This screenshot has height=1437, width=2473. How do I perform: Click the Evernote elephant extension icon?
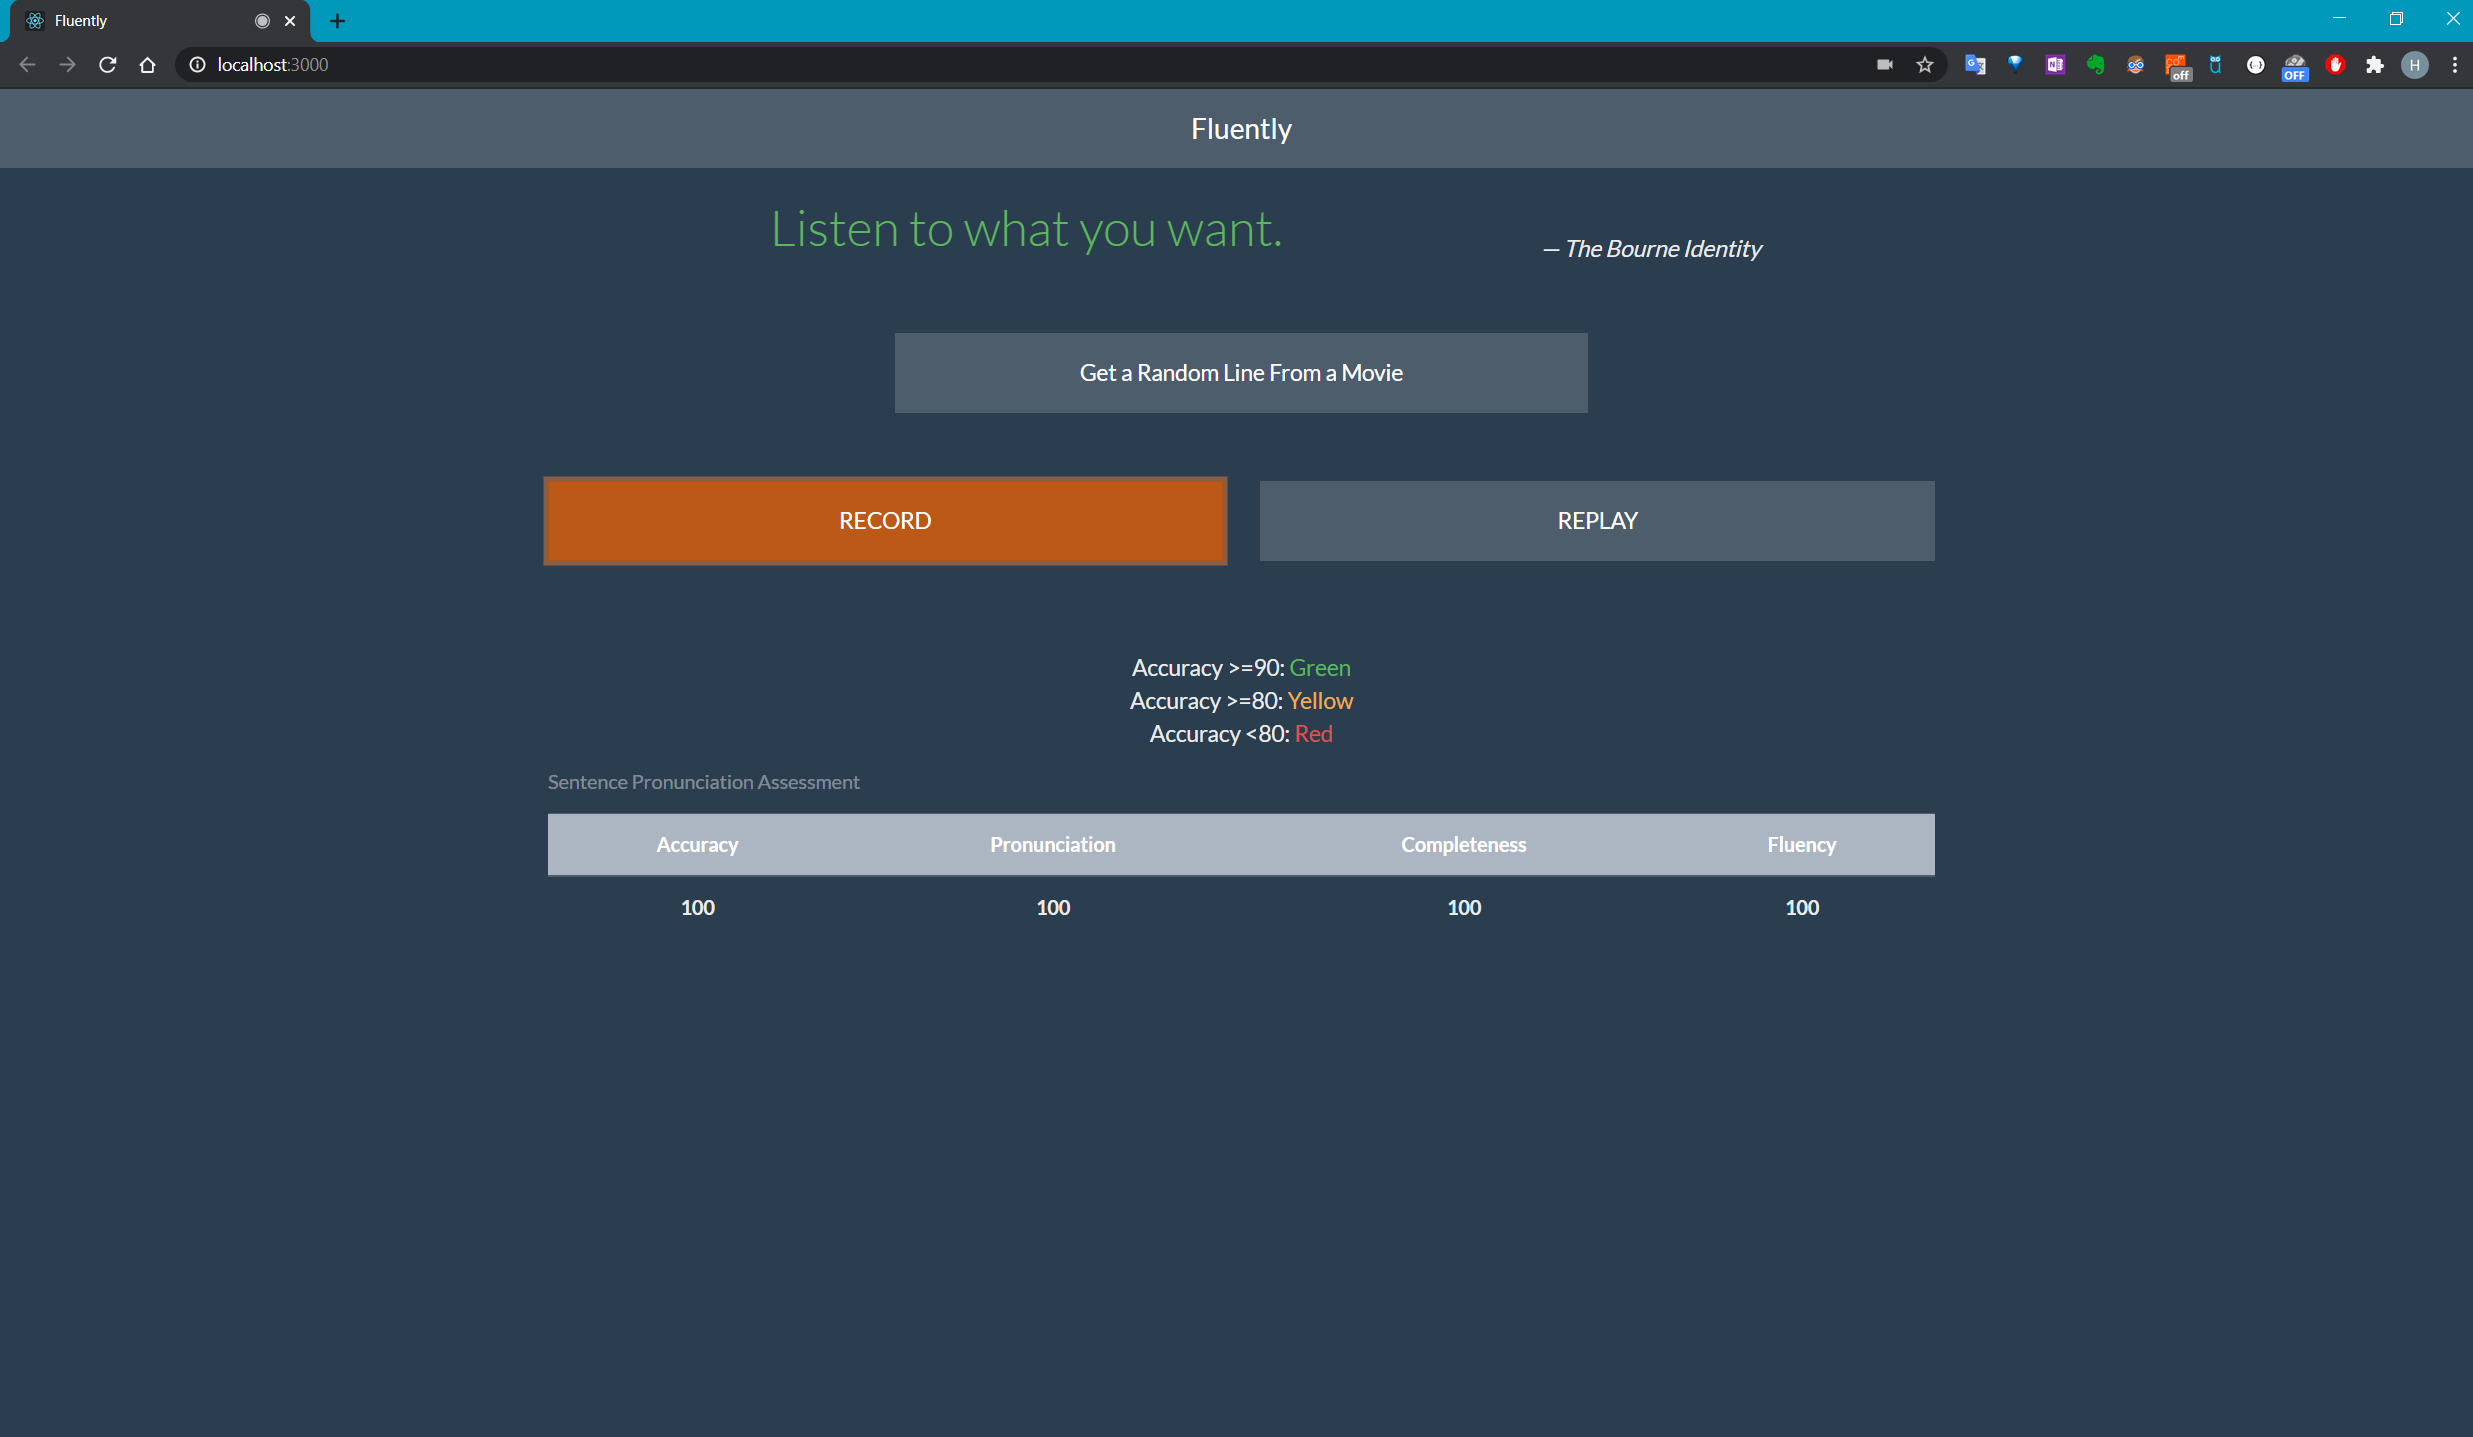pyautogui.click(x=2095, y=65)
